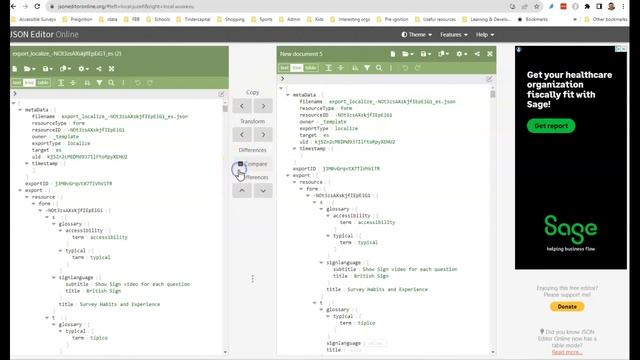Collapse signlanguage node in left panel
The image size is (640, 360).
(54, 278)
